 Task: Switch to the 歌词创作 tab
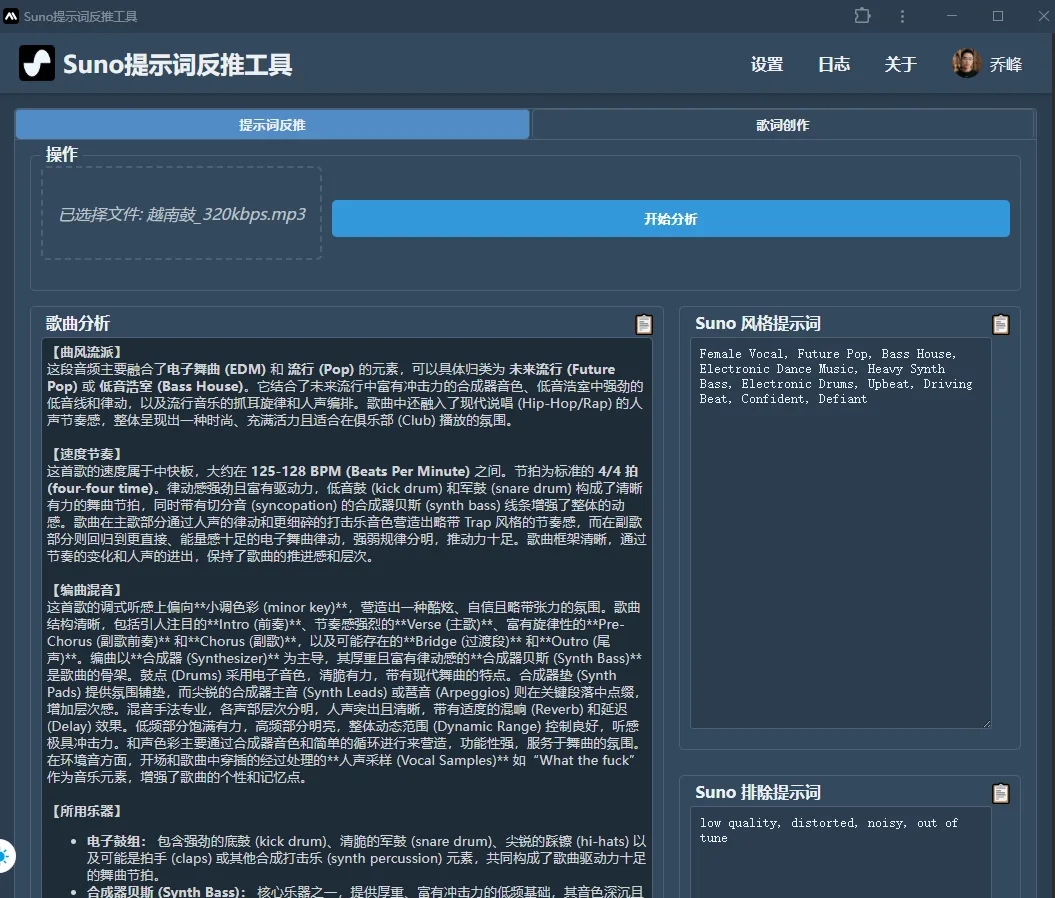[x=783, y=124]
